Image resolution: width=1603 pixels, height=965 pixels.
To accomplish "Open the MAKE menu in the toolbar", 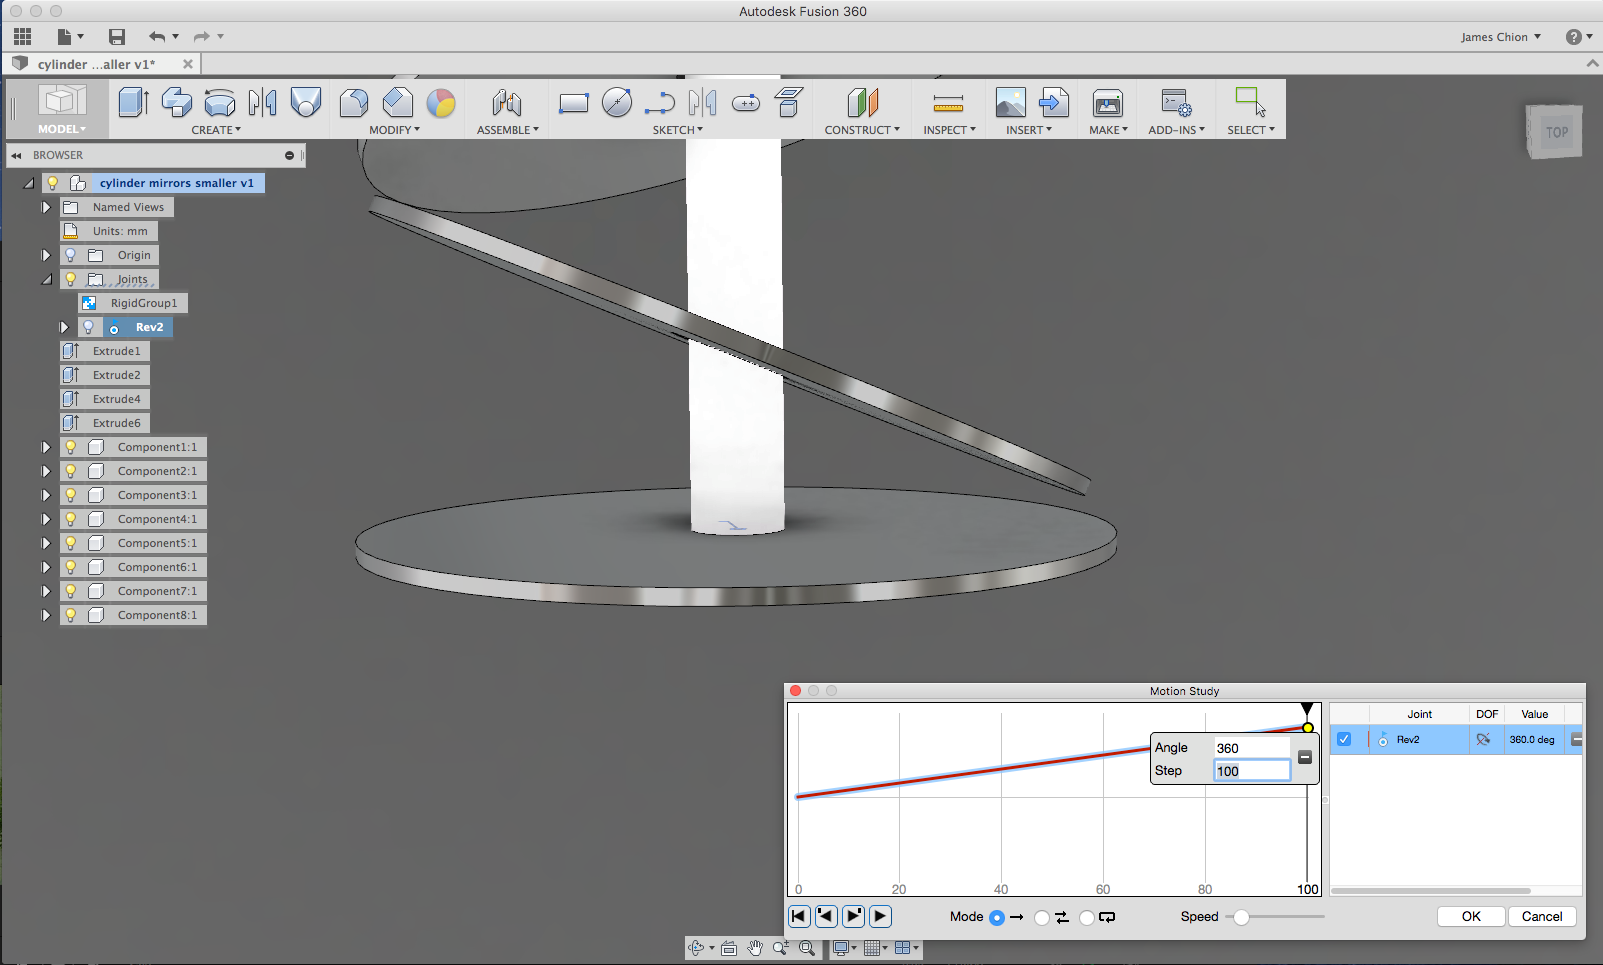I will coord(1107,130).
